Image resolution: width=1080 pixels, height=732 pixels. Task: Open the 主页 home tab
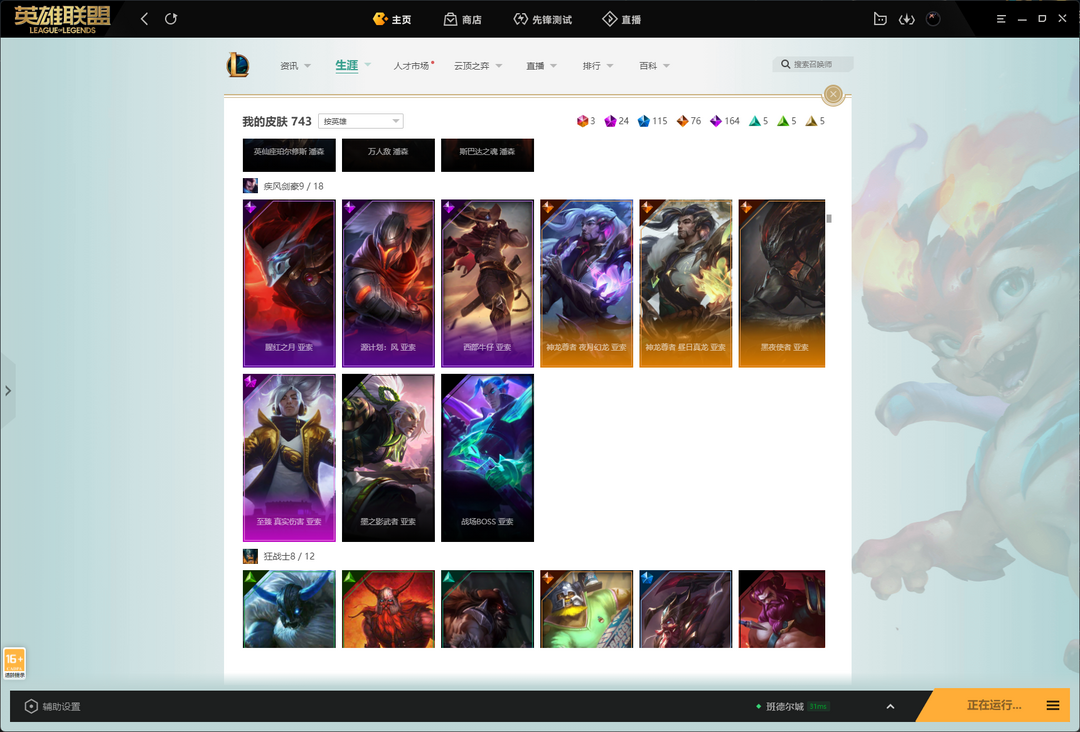click(392, 19)
